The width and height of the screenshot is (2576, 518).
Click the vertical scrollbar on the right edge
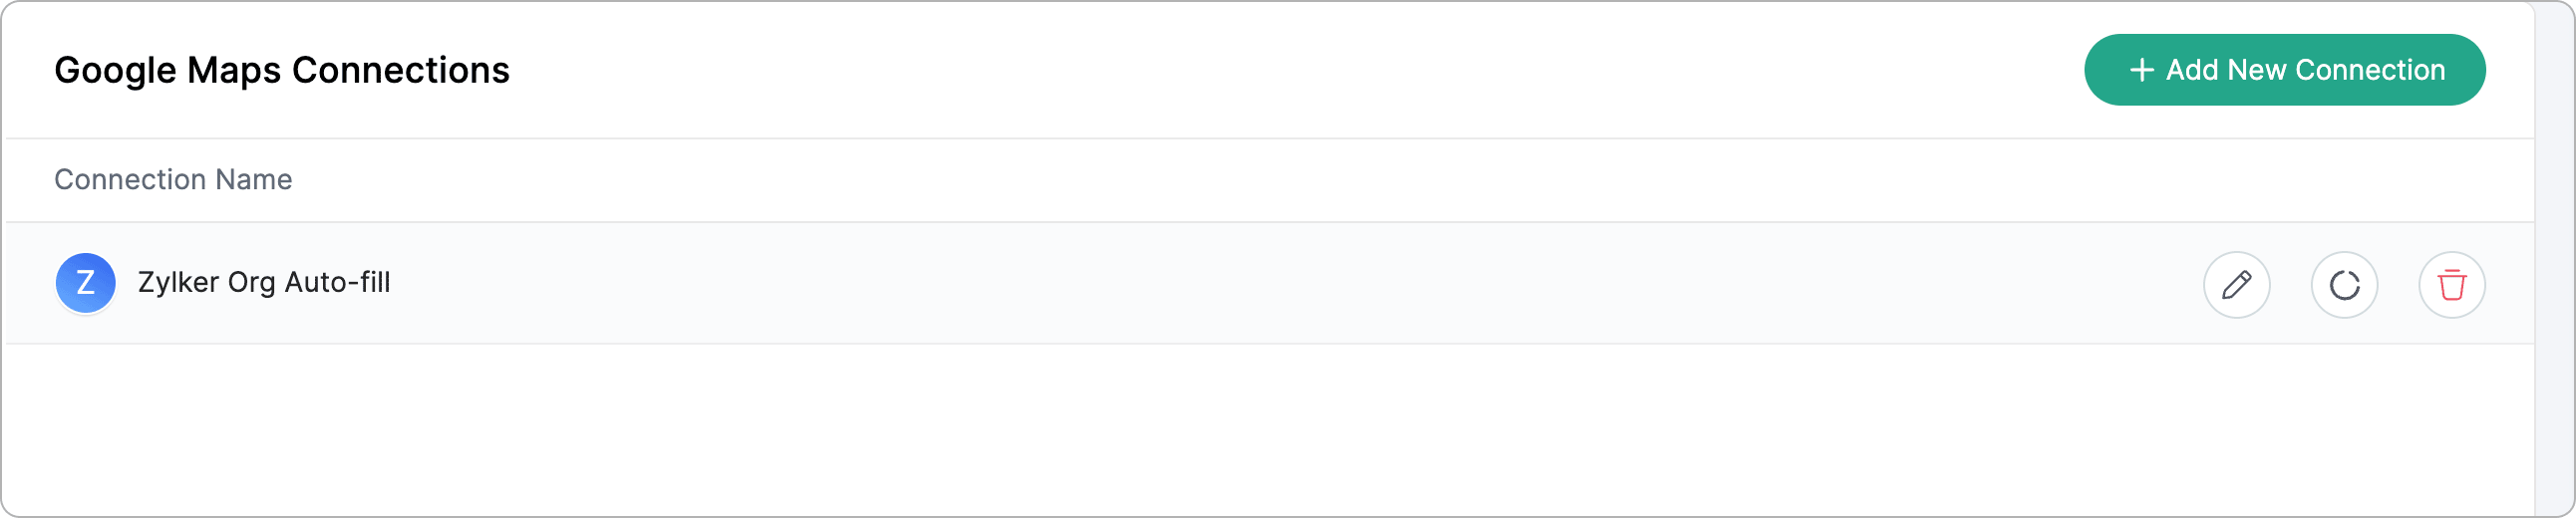pos(2553,260)
